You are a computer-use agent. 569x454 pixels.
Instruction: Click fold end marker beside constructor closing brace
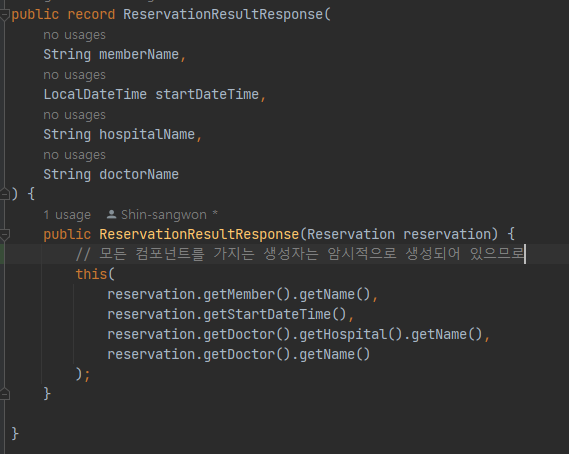point(4,394)
